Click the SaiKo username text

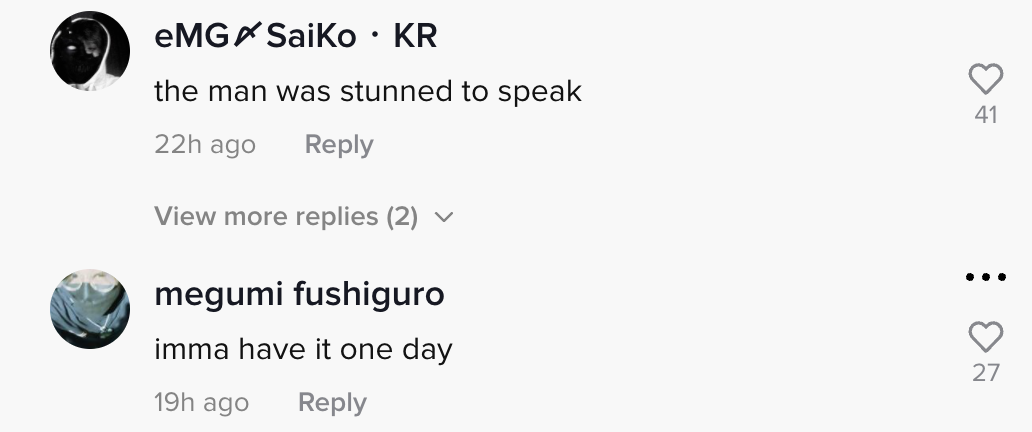pyautogui.click(x=311, y=37)
